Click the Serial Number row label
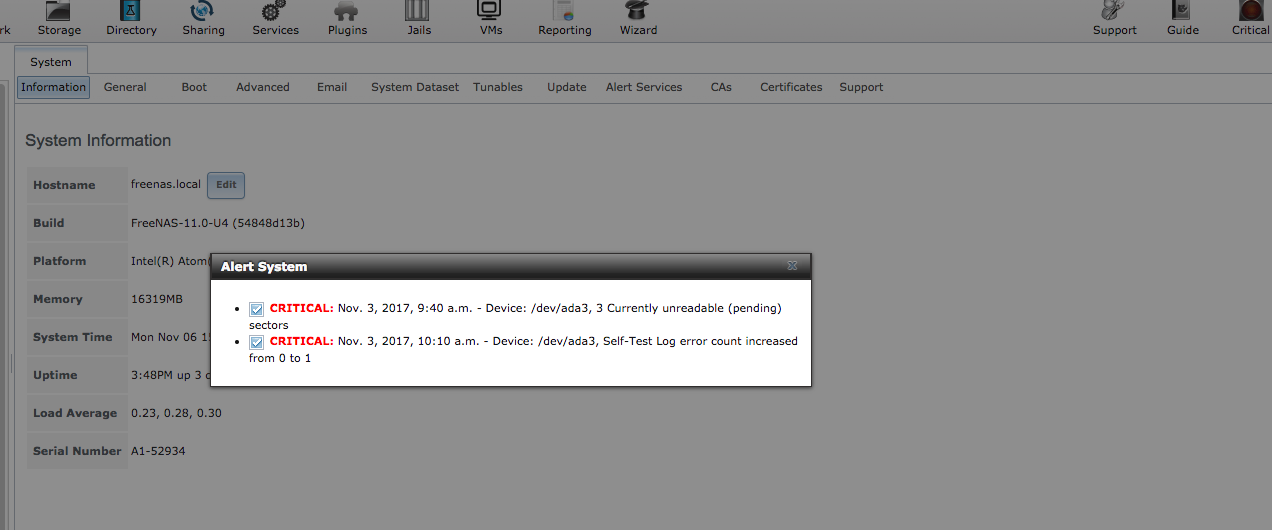The height and width of the screenshot is (530, 1272). (77, 451)
